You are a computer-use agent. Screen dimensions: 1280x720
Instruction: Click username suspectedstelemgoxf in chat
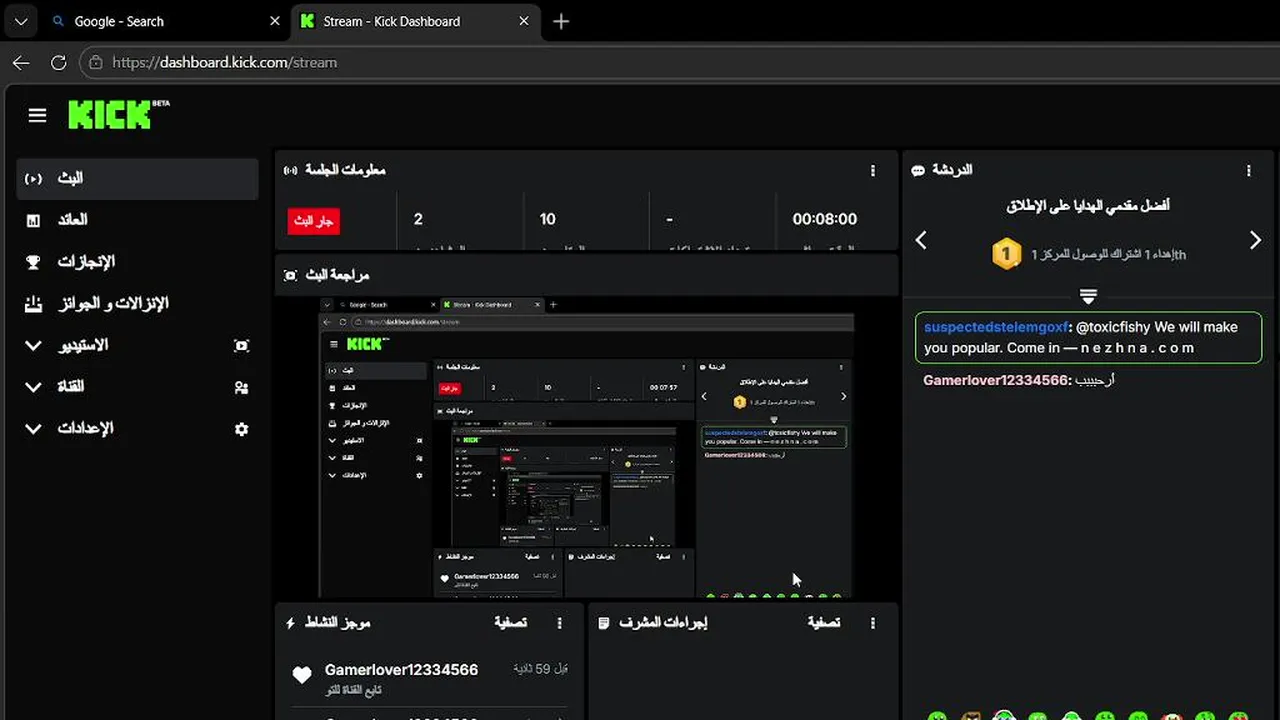[x=995, y=327]
